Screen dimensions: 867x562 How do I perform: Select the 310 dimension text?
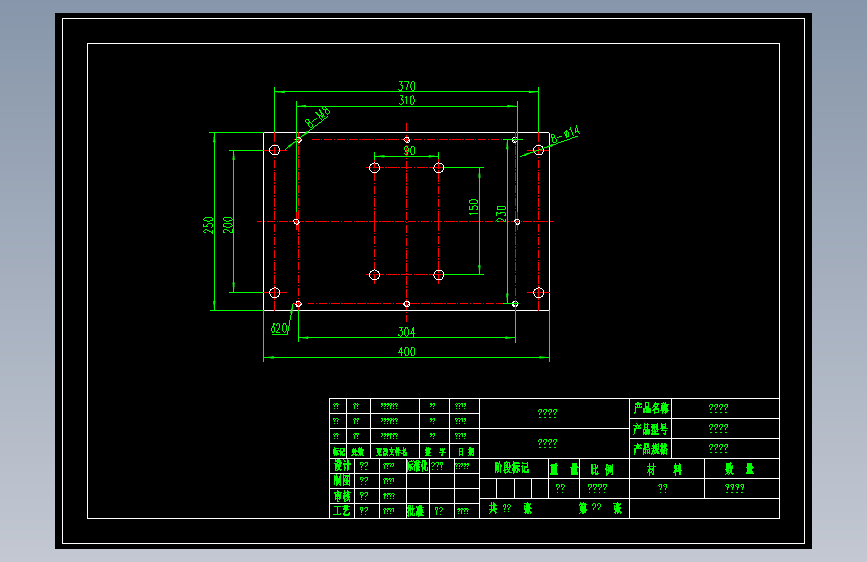[407, 100]
